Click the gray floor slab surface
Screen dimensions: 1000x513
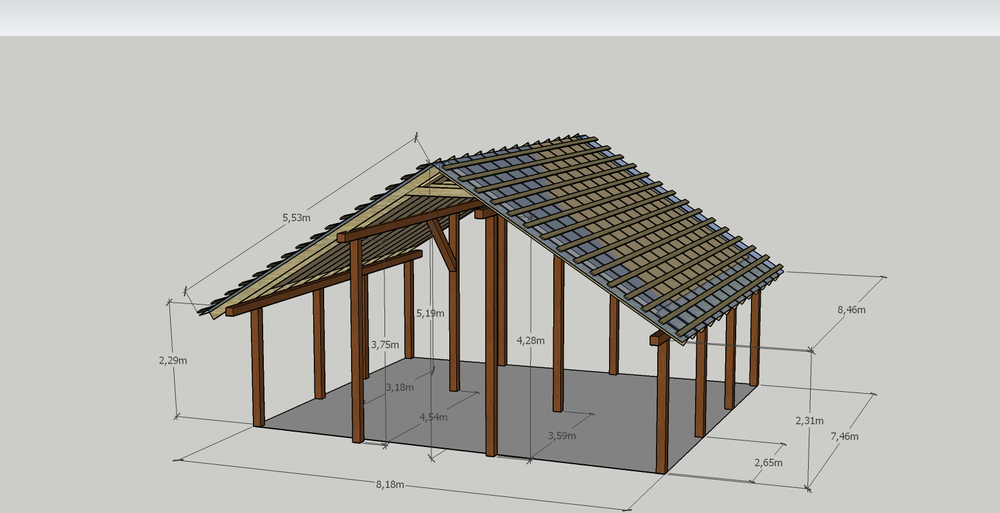tap(600, 400)
